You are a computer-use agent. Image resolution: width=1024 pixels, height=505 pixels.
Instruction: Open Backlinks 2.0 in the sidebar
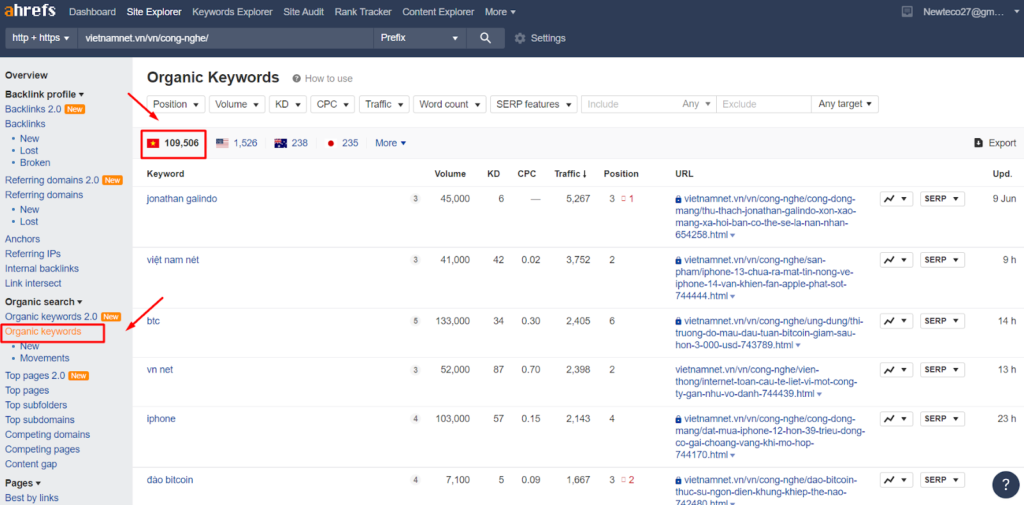coord(33,109)
